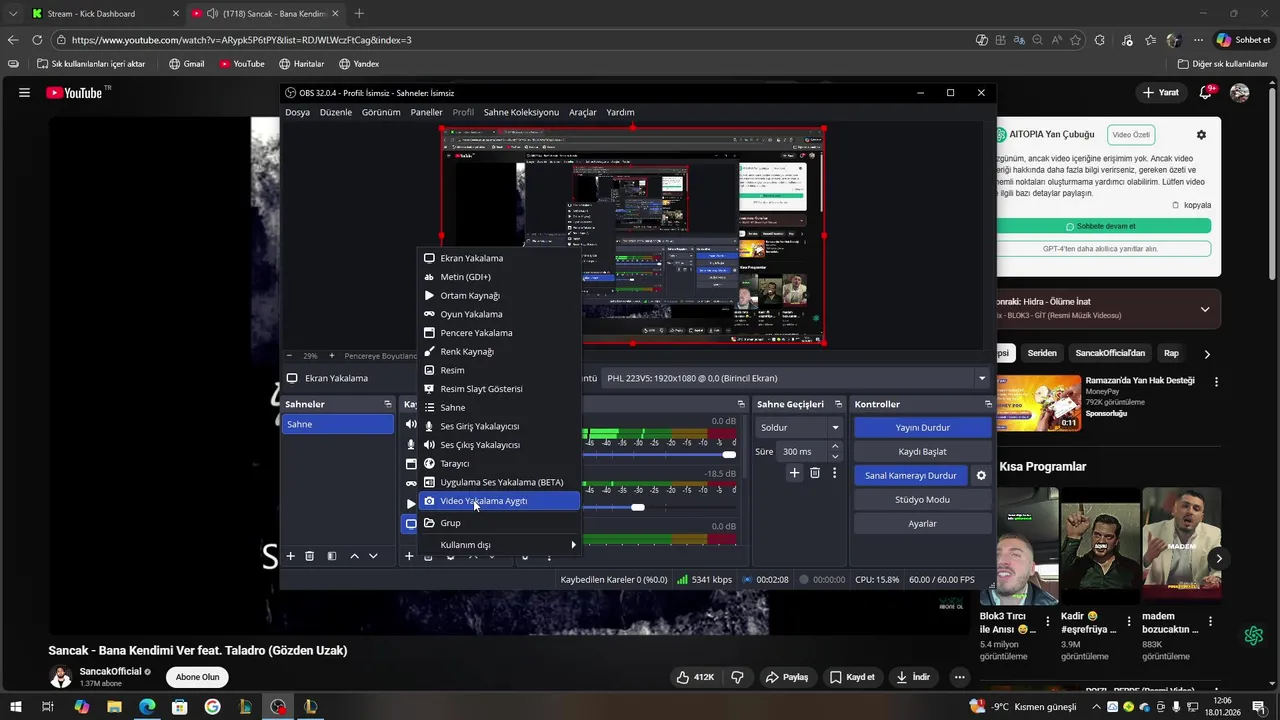Move scene down with arrow icon
Image resolution: width=1280 pixels, height=720 pixels.
coord(373,556)
